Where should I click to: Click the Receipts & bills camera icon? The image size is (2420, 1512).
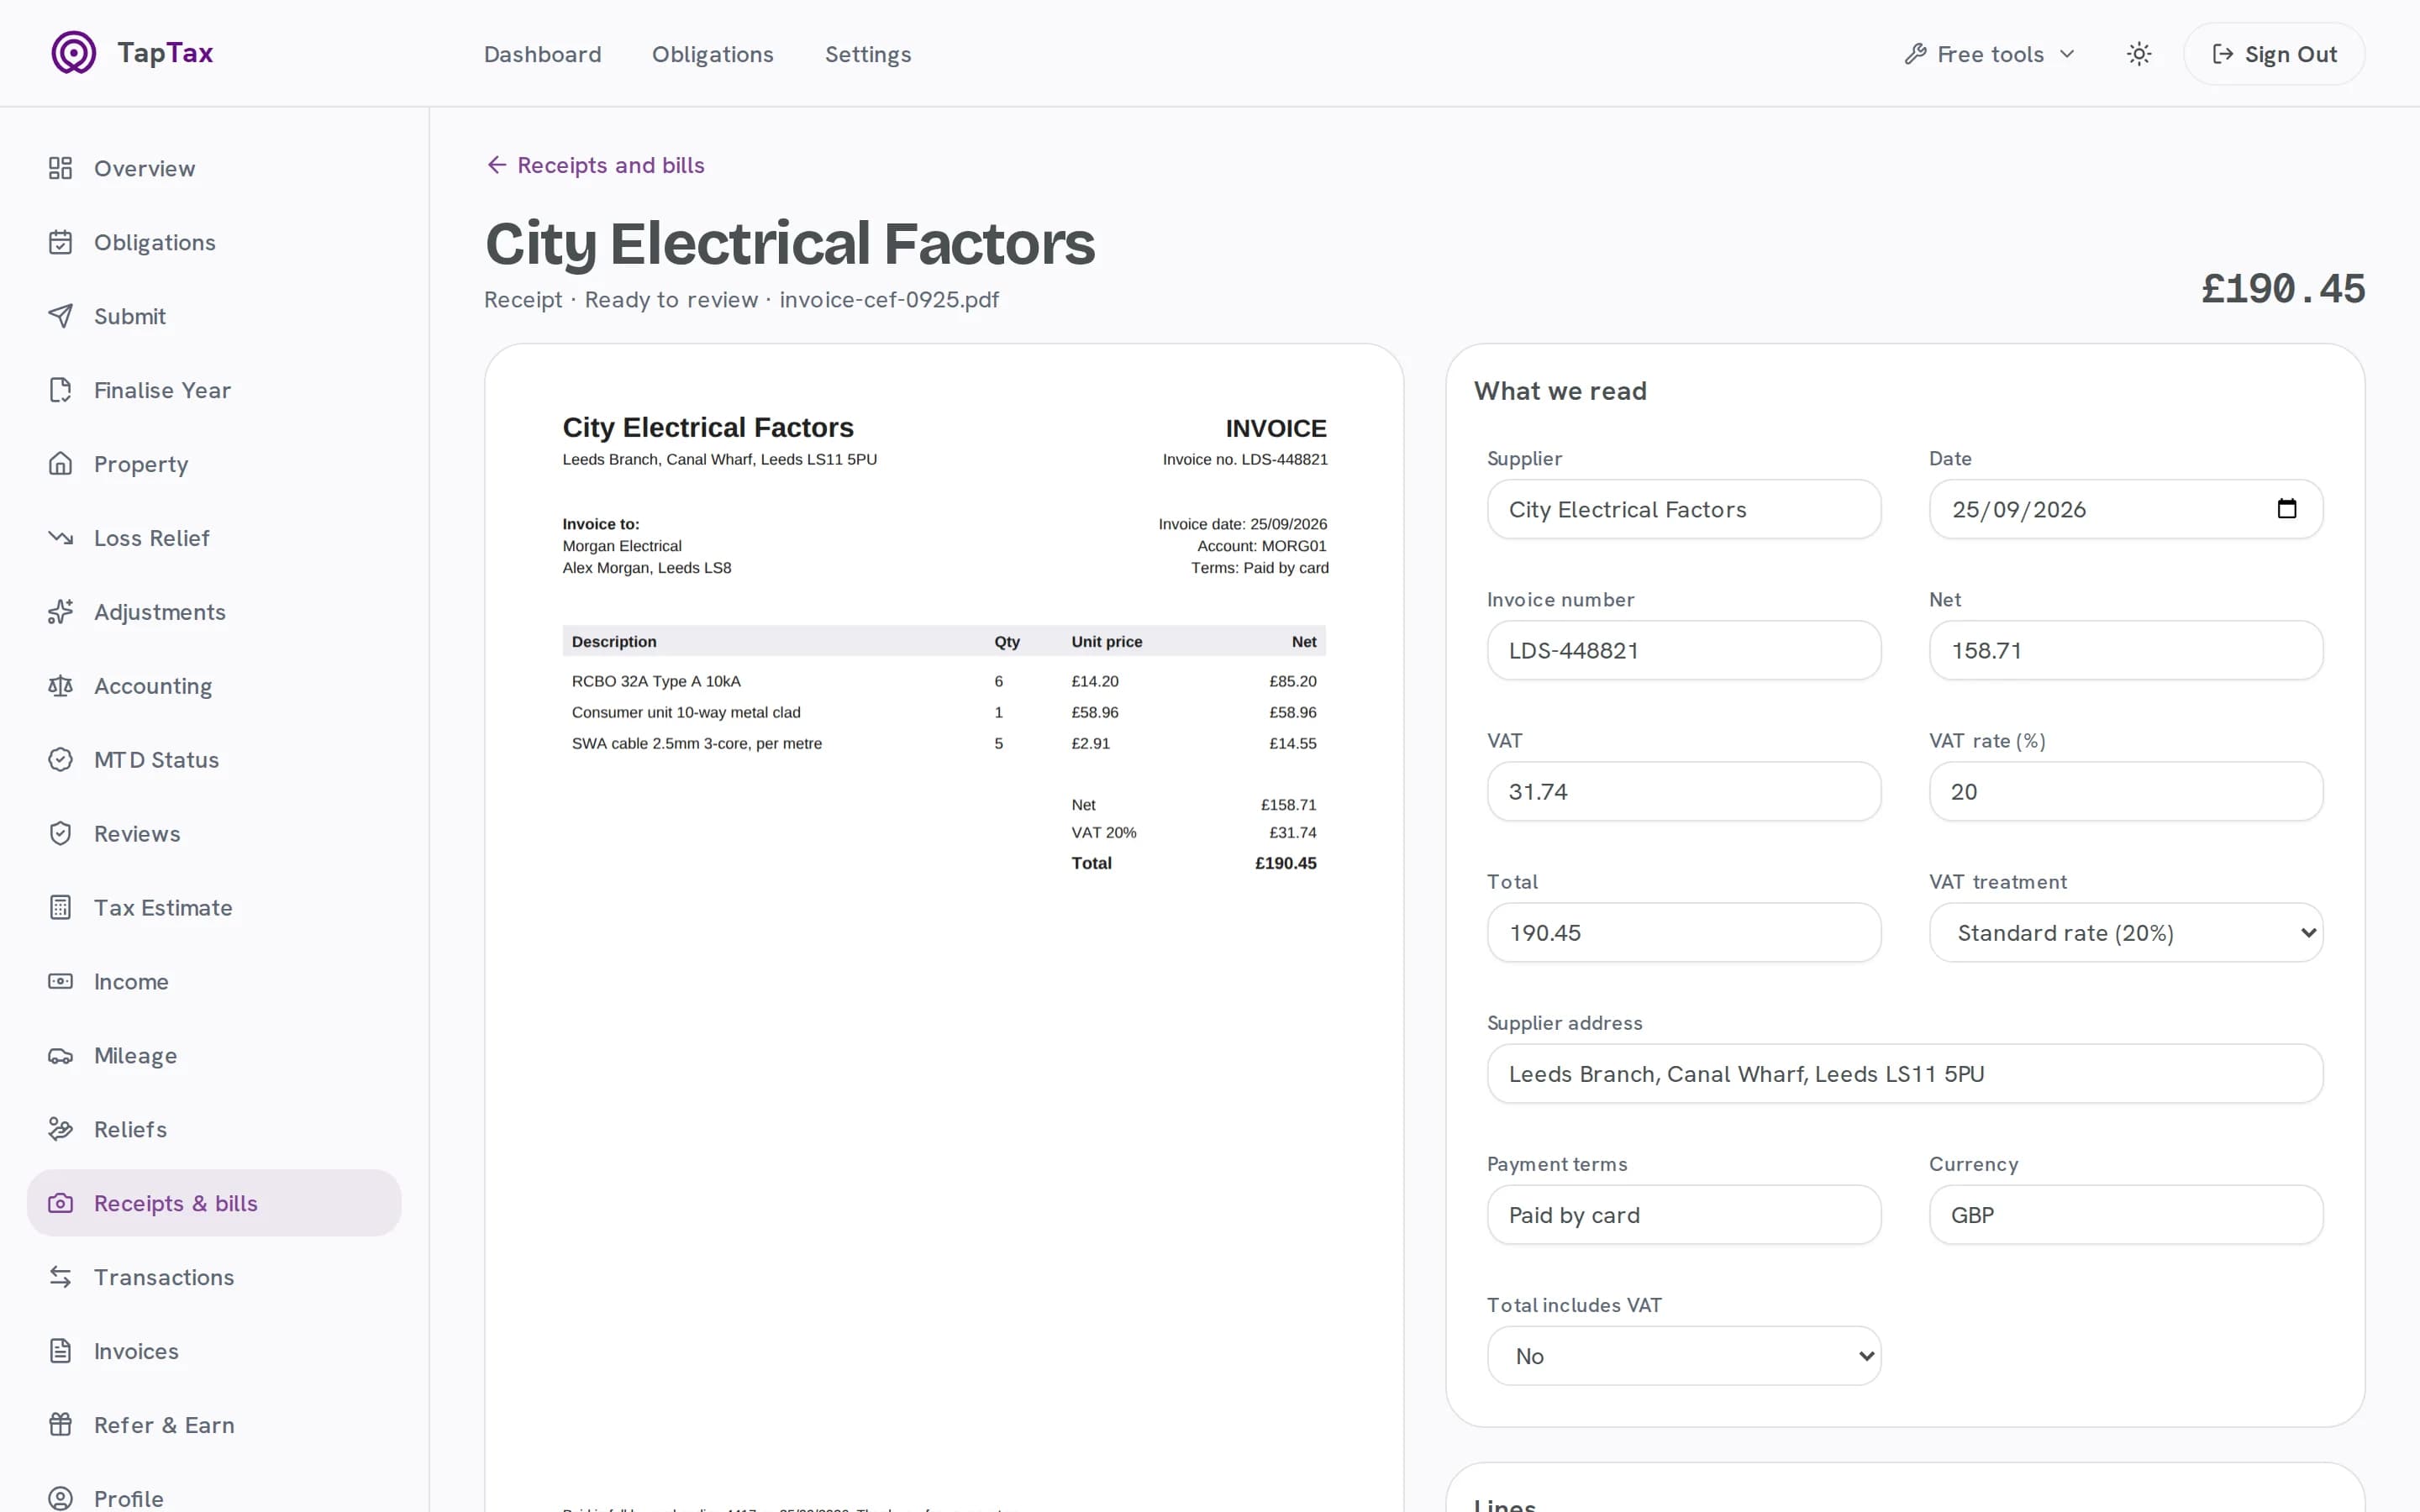click(x=61, y=1204)
